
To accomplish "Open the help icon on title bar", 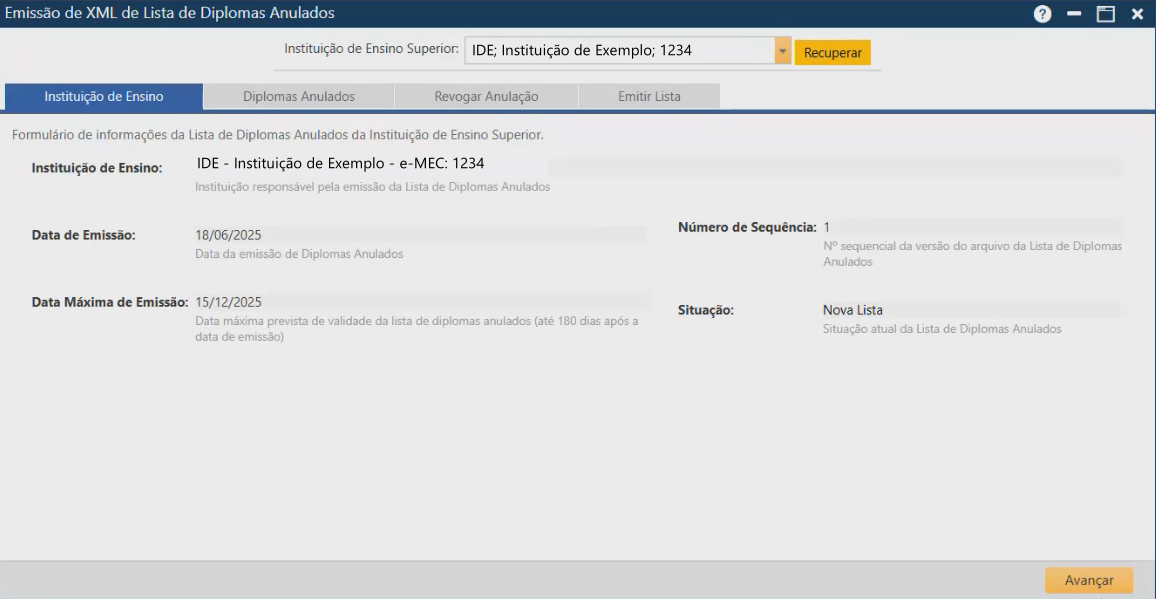I will tap(1042, 13).
